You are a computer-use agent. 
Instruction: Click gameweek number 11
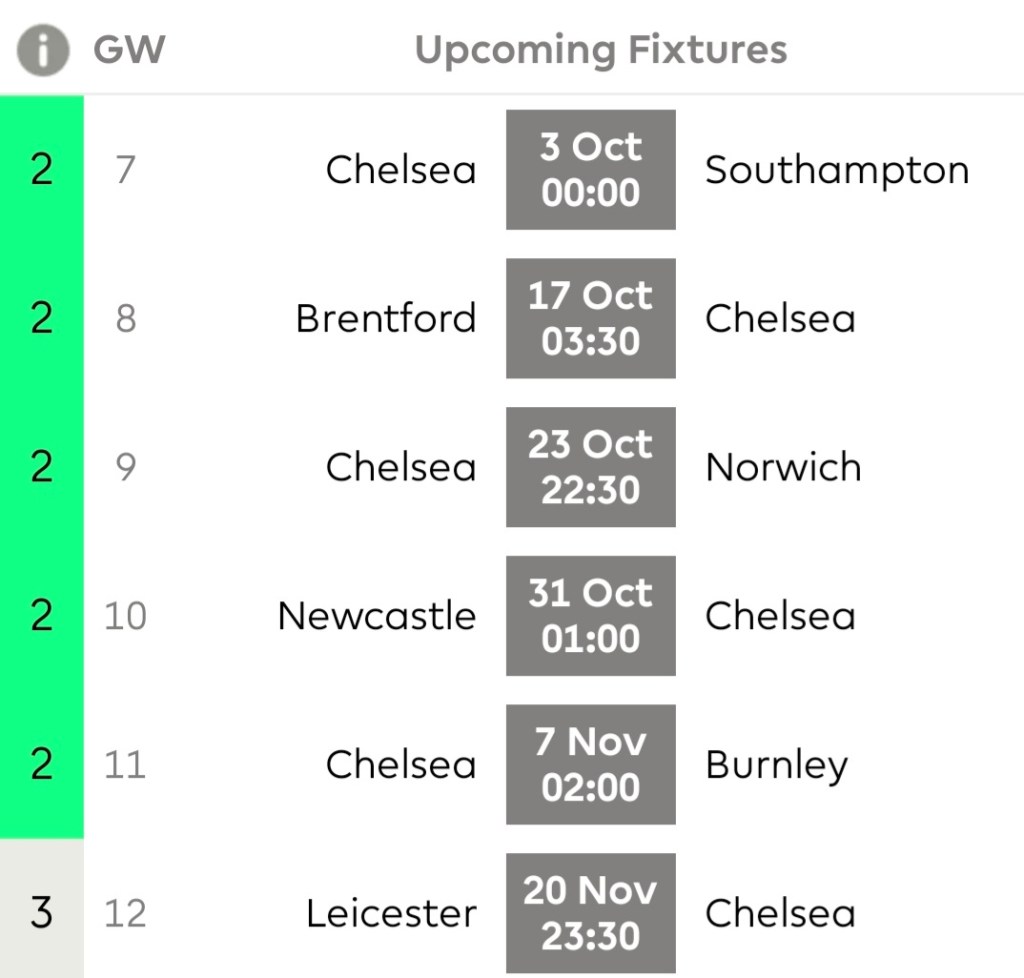point(125,764)
